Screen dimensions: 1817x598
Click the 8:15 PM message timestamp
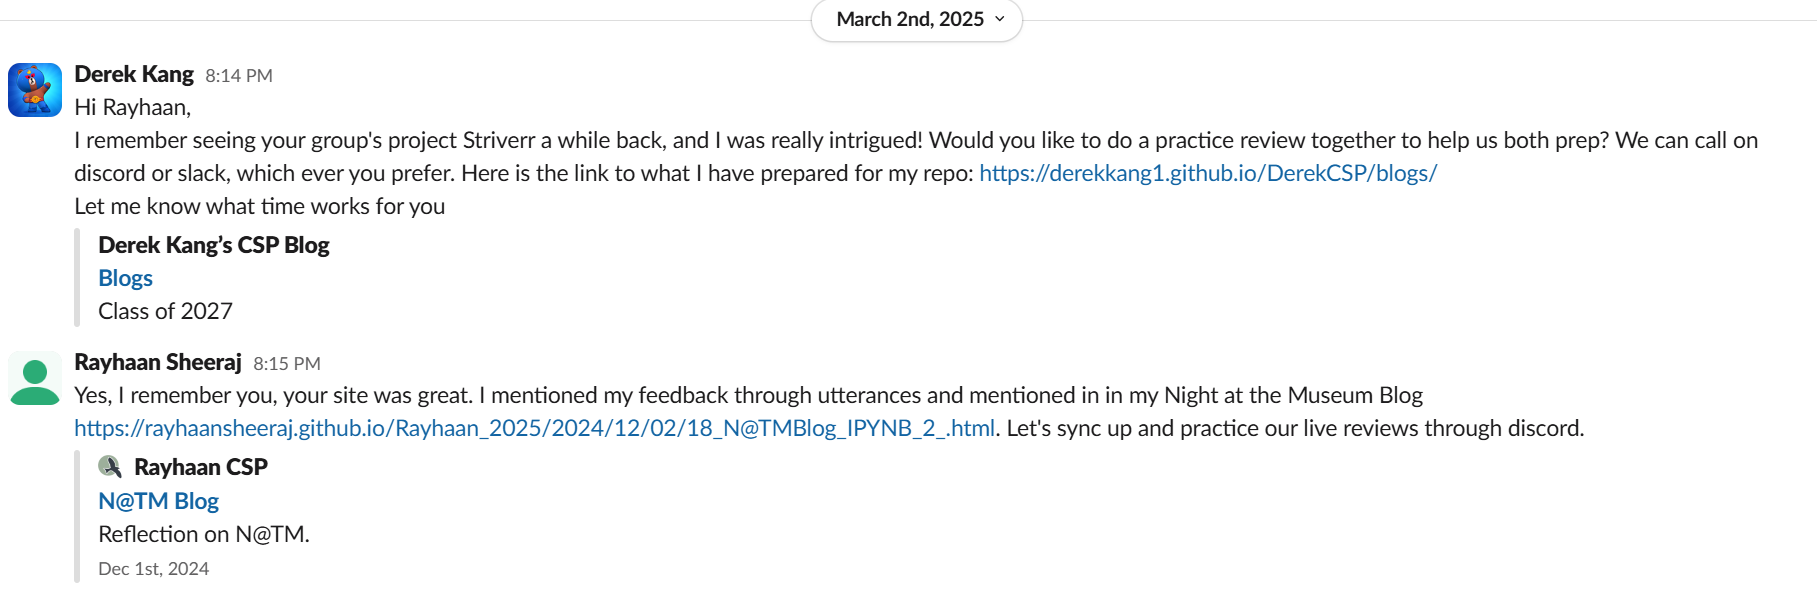click(x=287, y=364)
